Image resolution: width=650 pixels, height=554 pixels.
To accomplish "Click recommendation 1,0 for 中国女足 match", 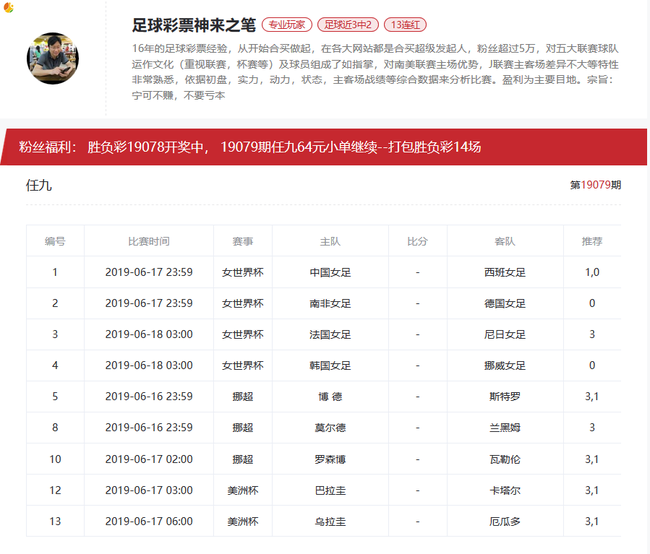I will [592, 272].
